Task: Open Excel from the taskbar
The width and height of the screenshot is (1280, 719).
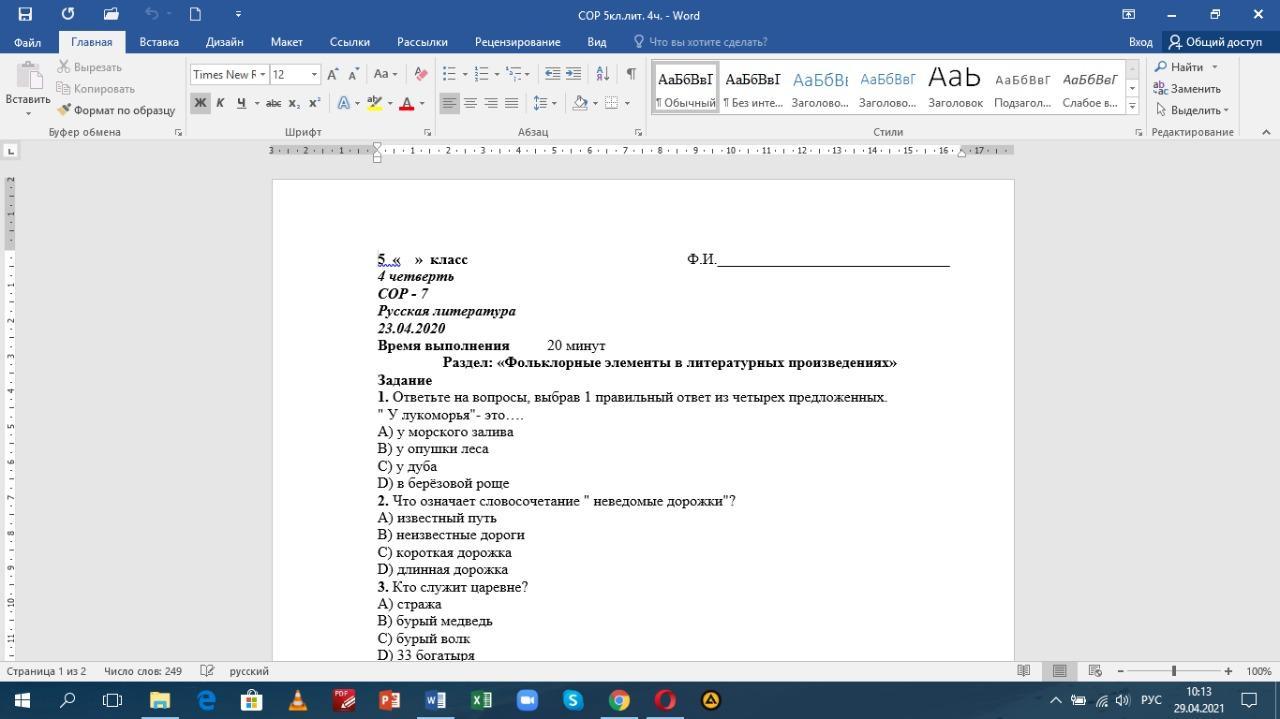Action: pos(481,700)
